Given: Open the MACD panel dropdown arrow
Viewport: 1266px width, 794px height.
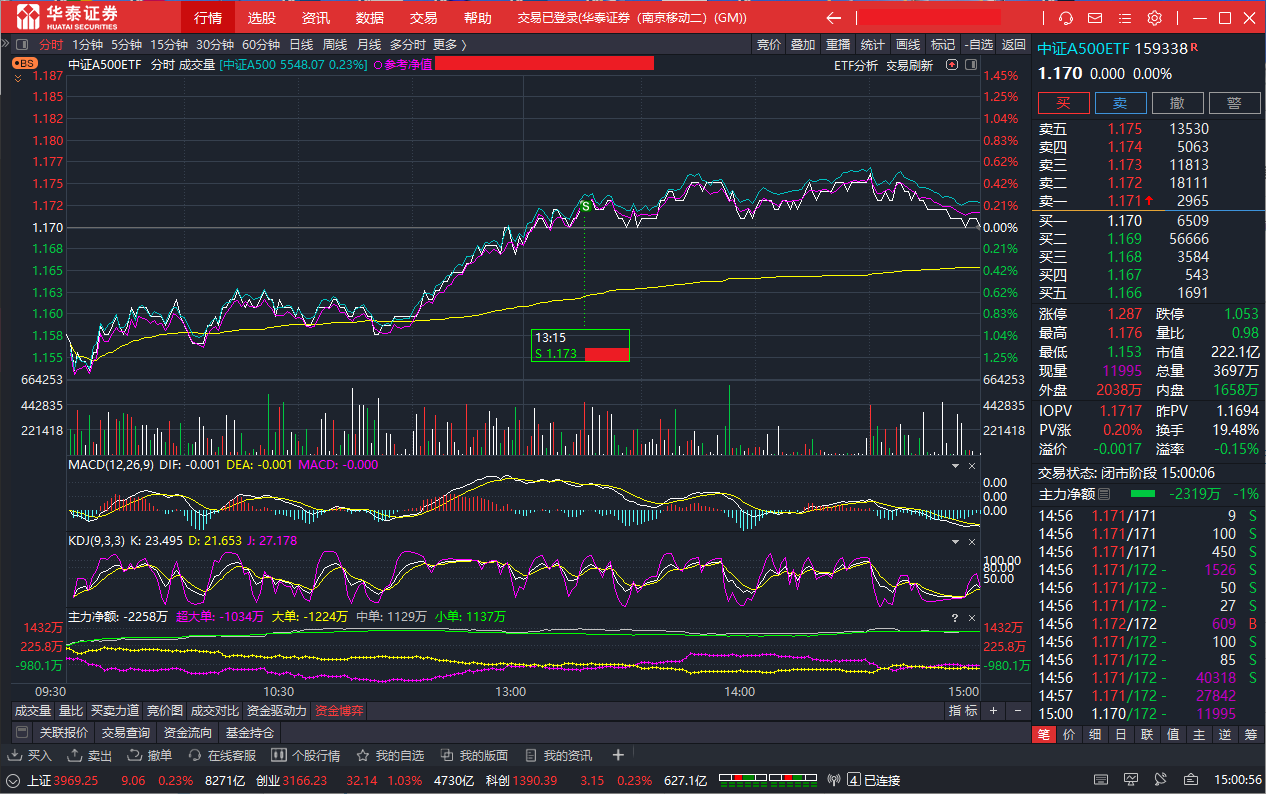Looking at the screenshot, I should (954, 466).
